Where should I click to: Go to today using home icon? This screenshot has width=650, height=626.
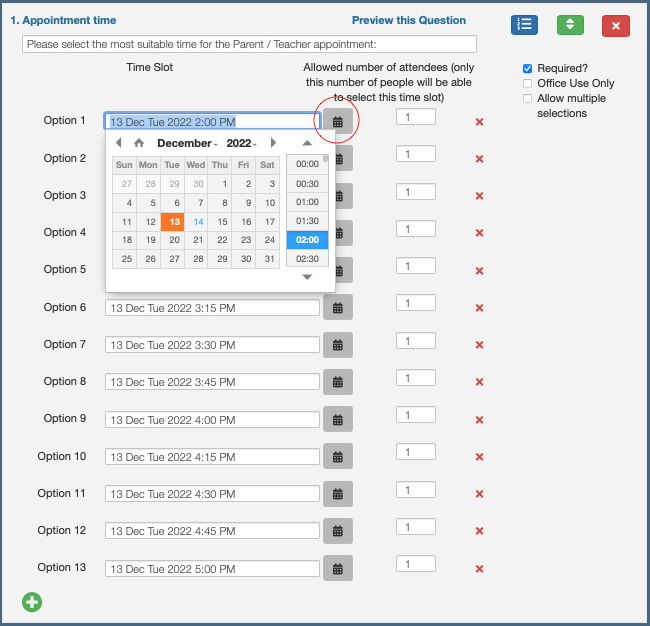(139, 143)
